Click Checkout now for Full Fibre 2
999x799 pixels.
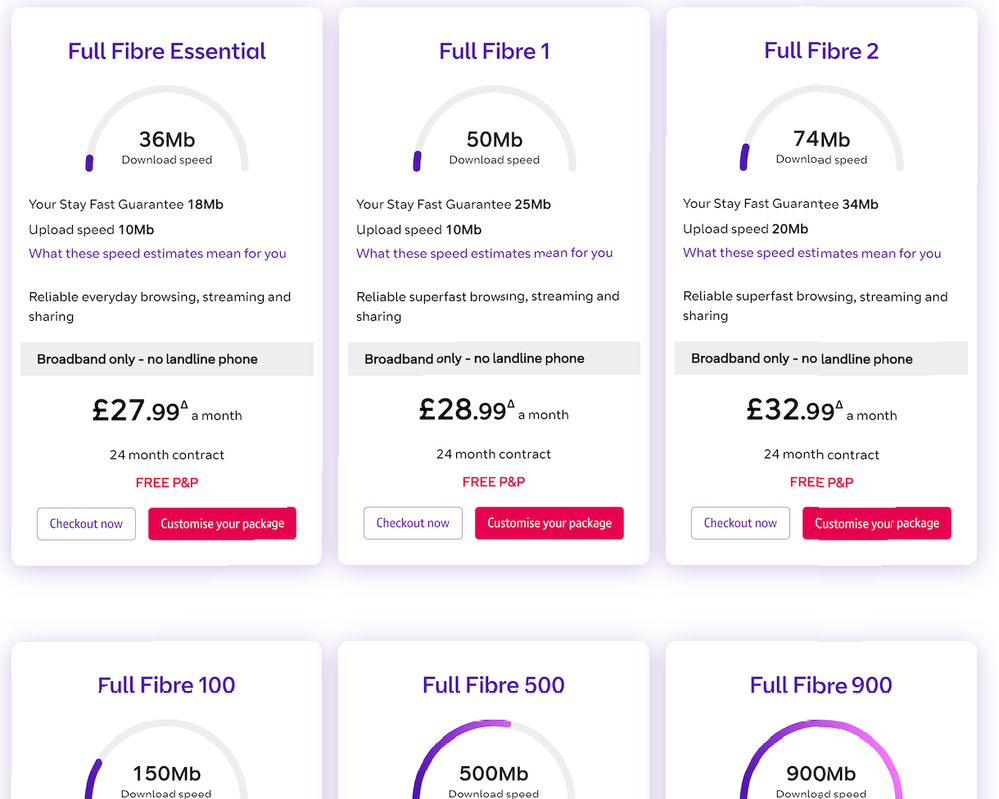coord(740,523)
